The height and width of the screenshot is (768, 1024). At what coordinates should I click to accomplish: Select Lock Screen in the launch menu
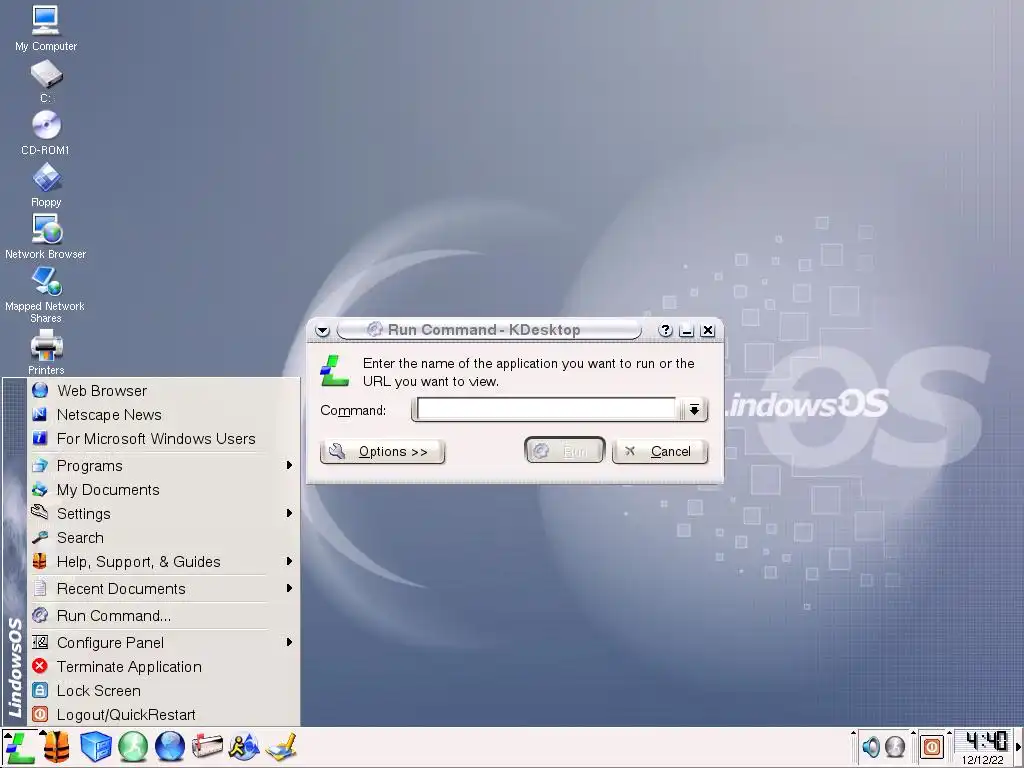pos(164,691)
